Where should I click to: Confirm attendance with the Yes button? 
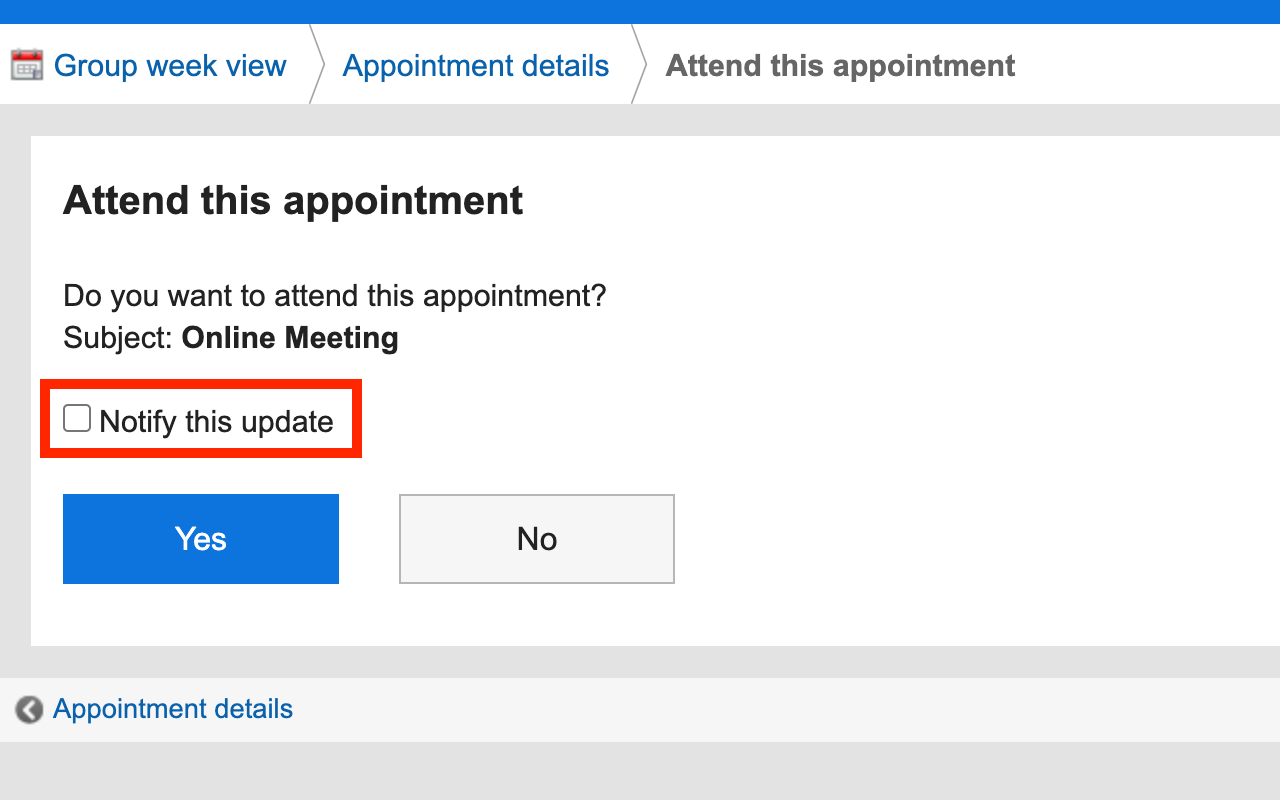click(x=201, y=539)
